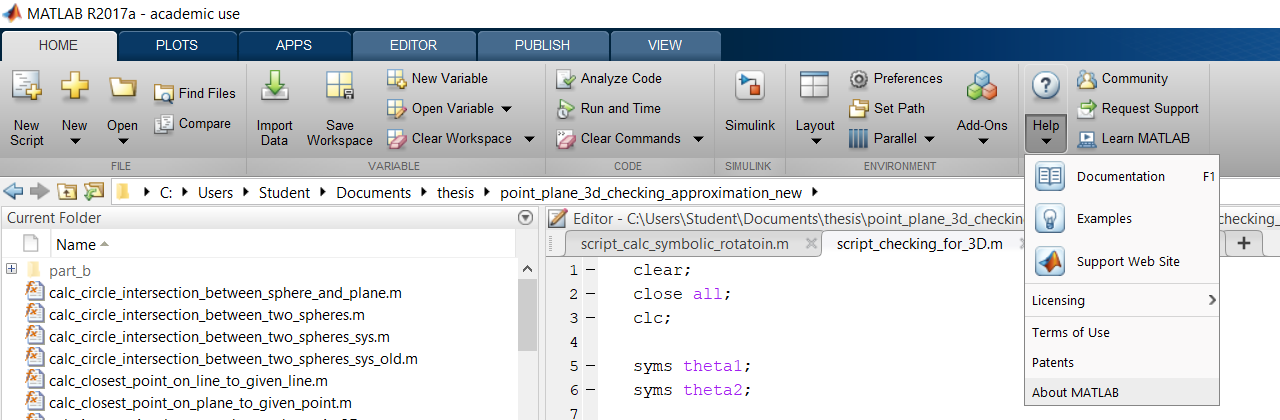
Task: Click the Import Data icon
Action: pyautogui.click(x=274, y=88)
